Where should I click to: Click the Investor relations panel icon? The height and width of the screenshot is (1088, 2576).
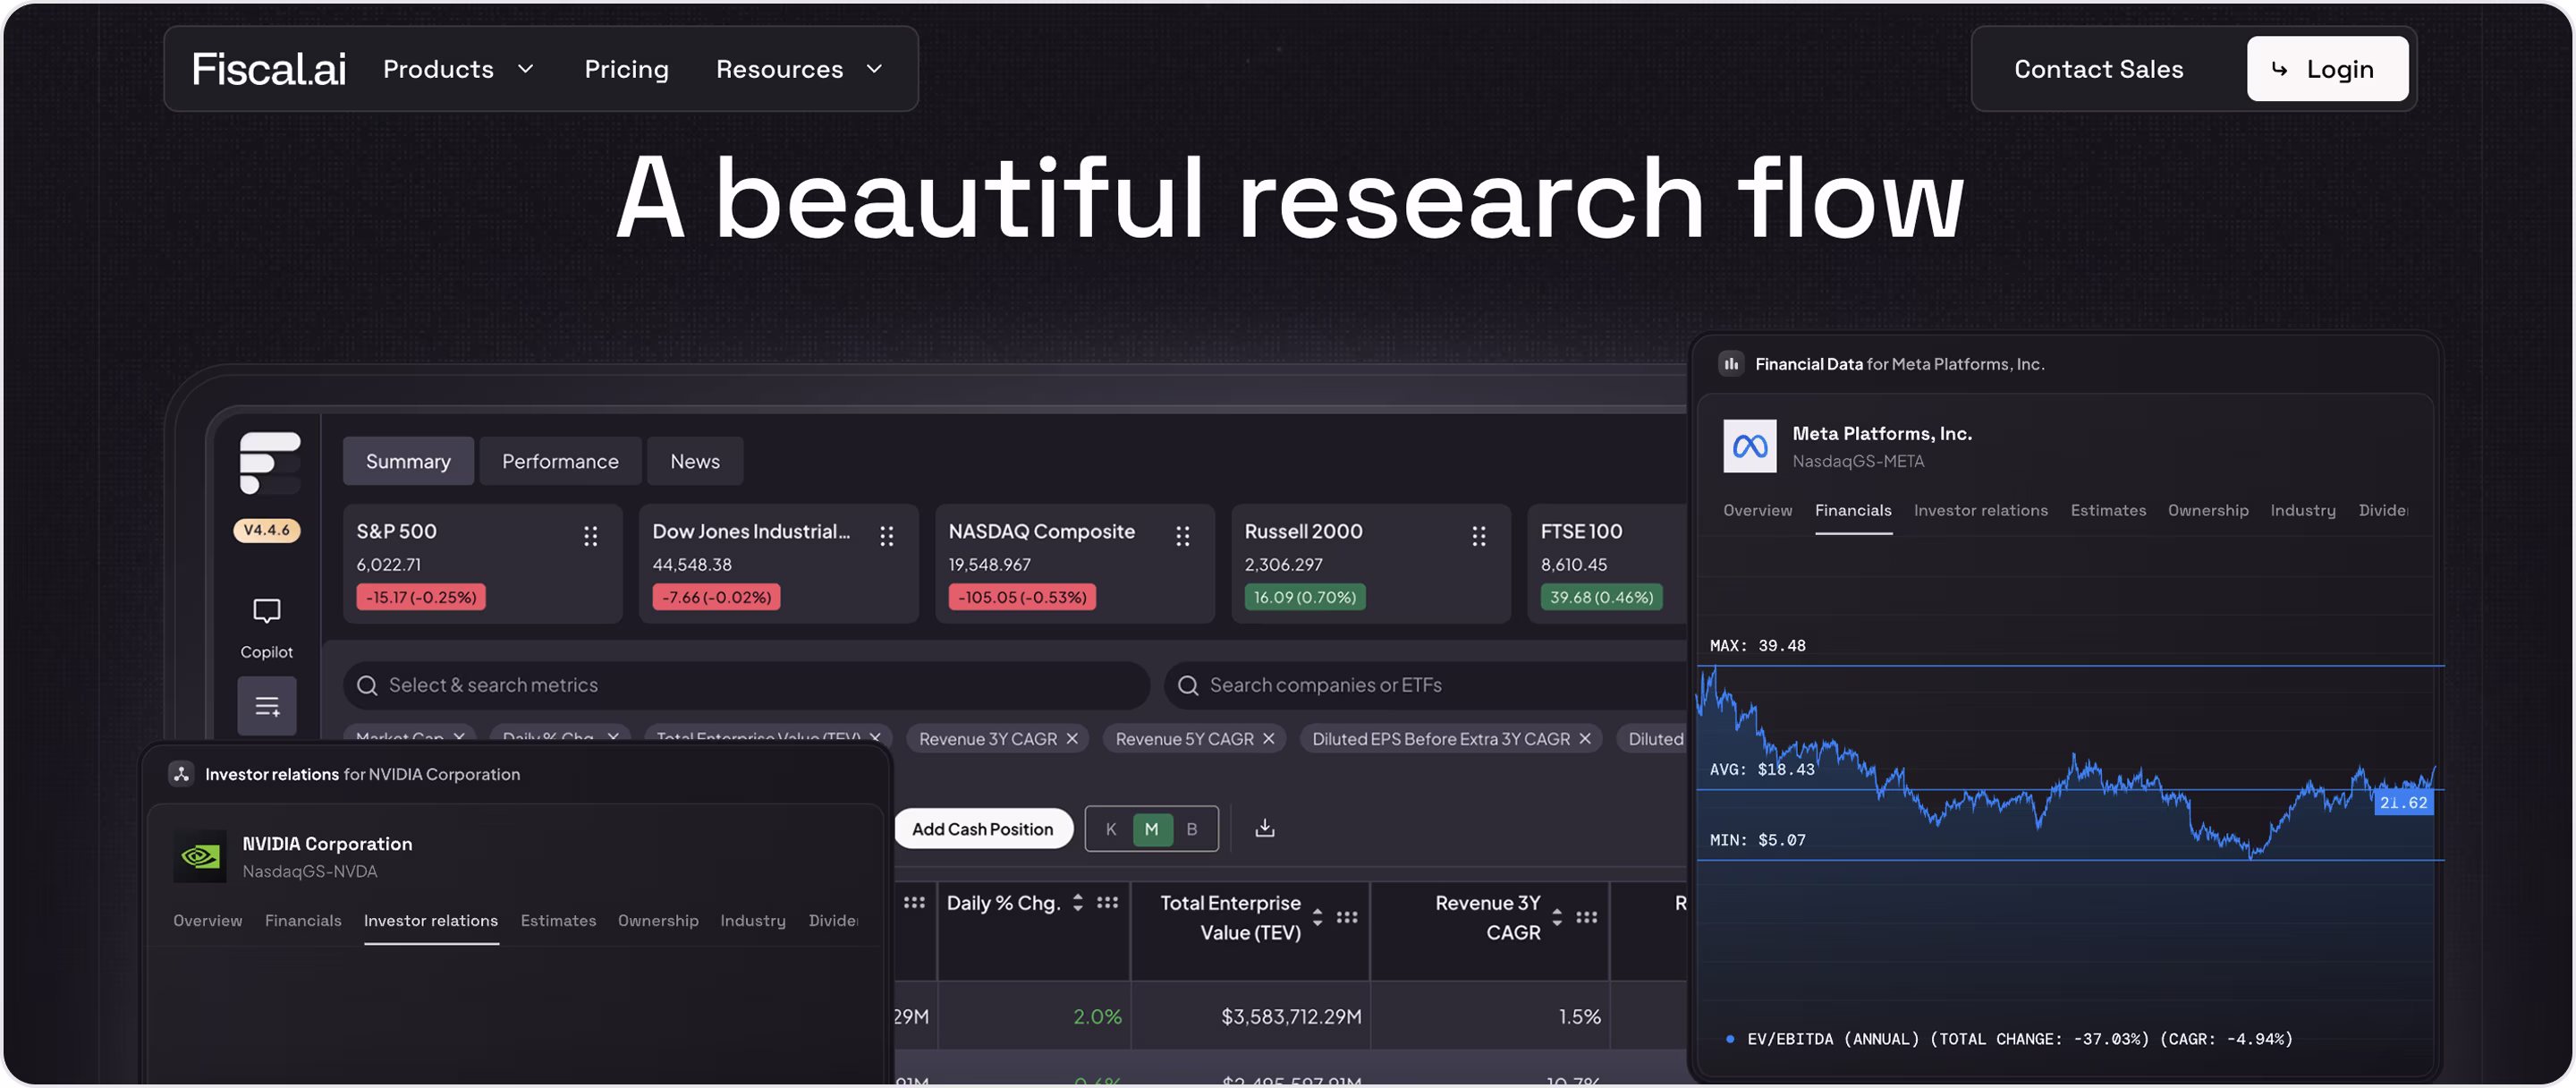181,774
